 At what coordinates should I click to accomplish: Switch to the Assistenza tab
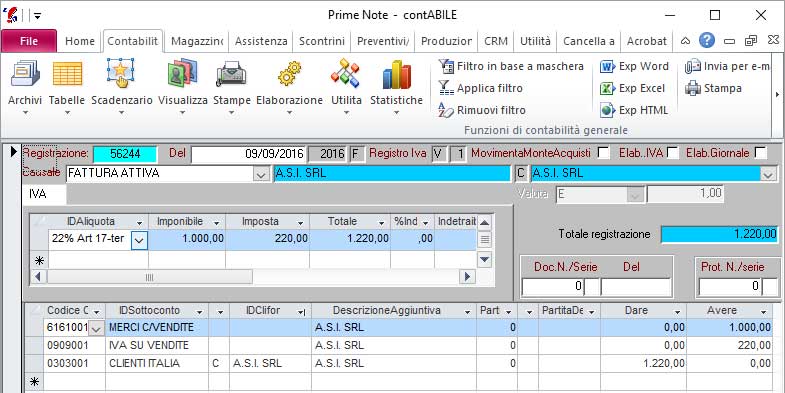(x=261, y=41)
